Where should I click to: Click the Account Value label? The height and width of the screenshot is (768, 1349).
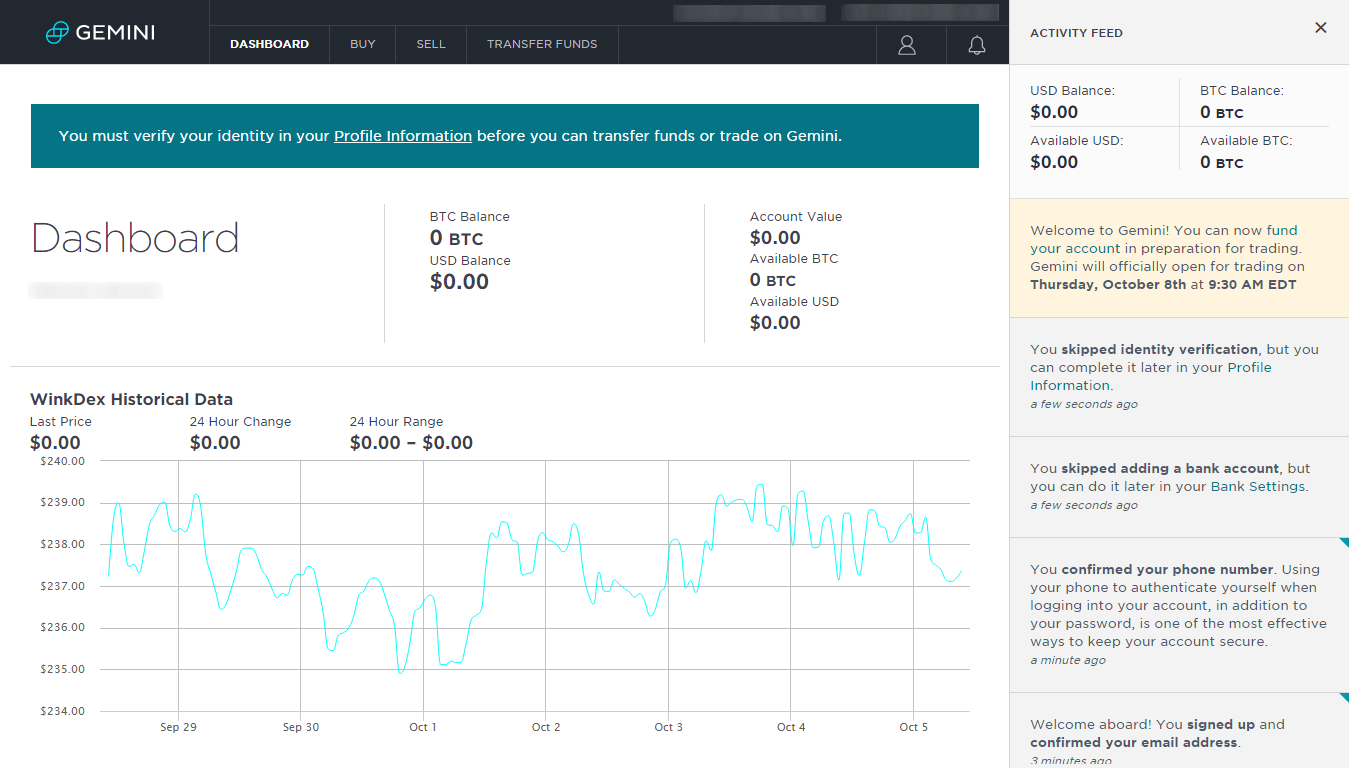click(x=796, y=216)
